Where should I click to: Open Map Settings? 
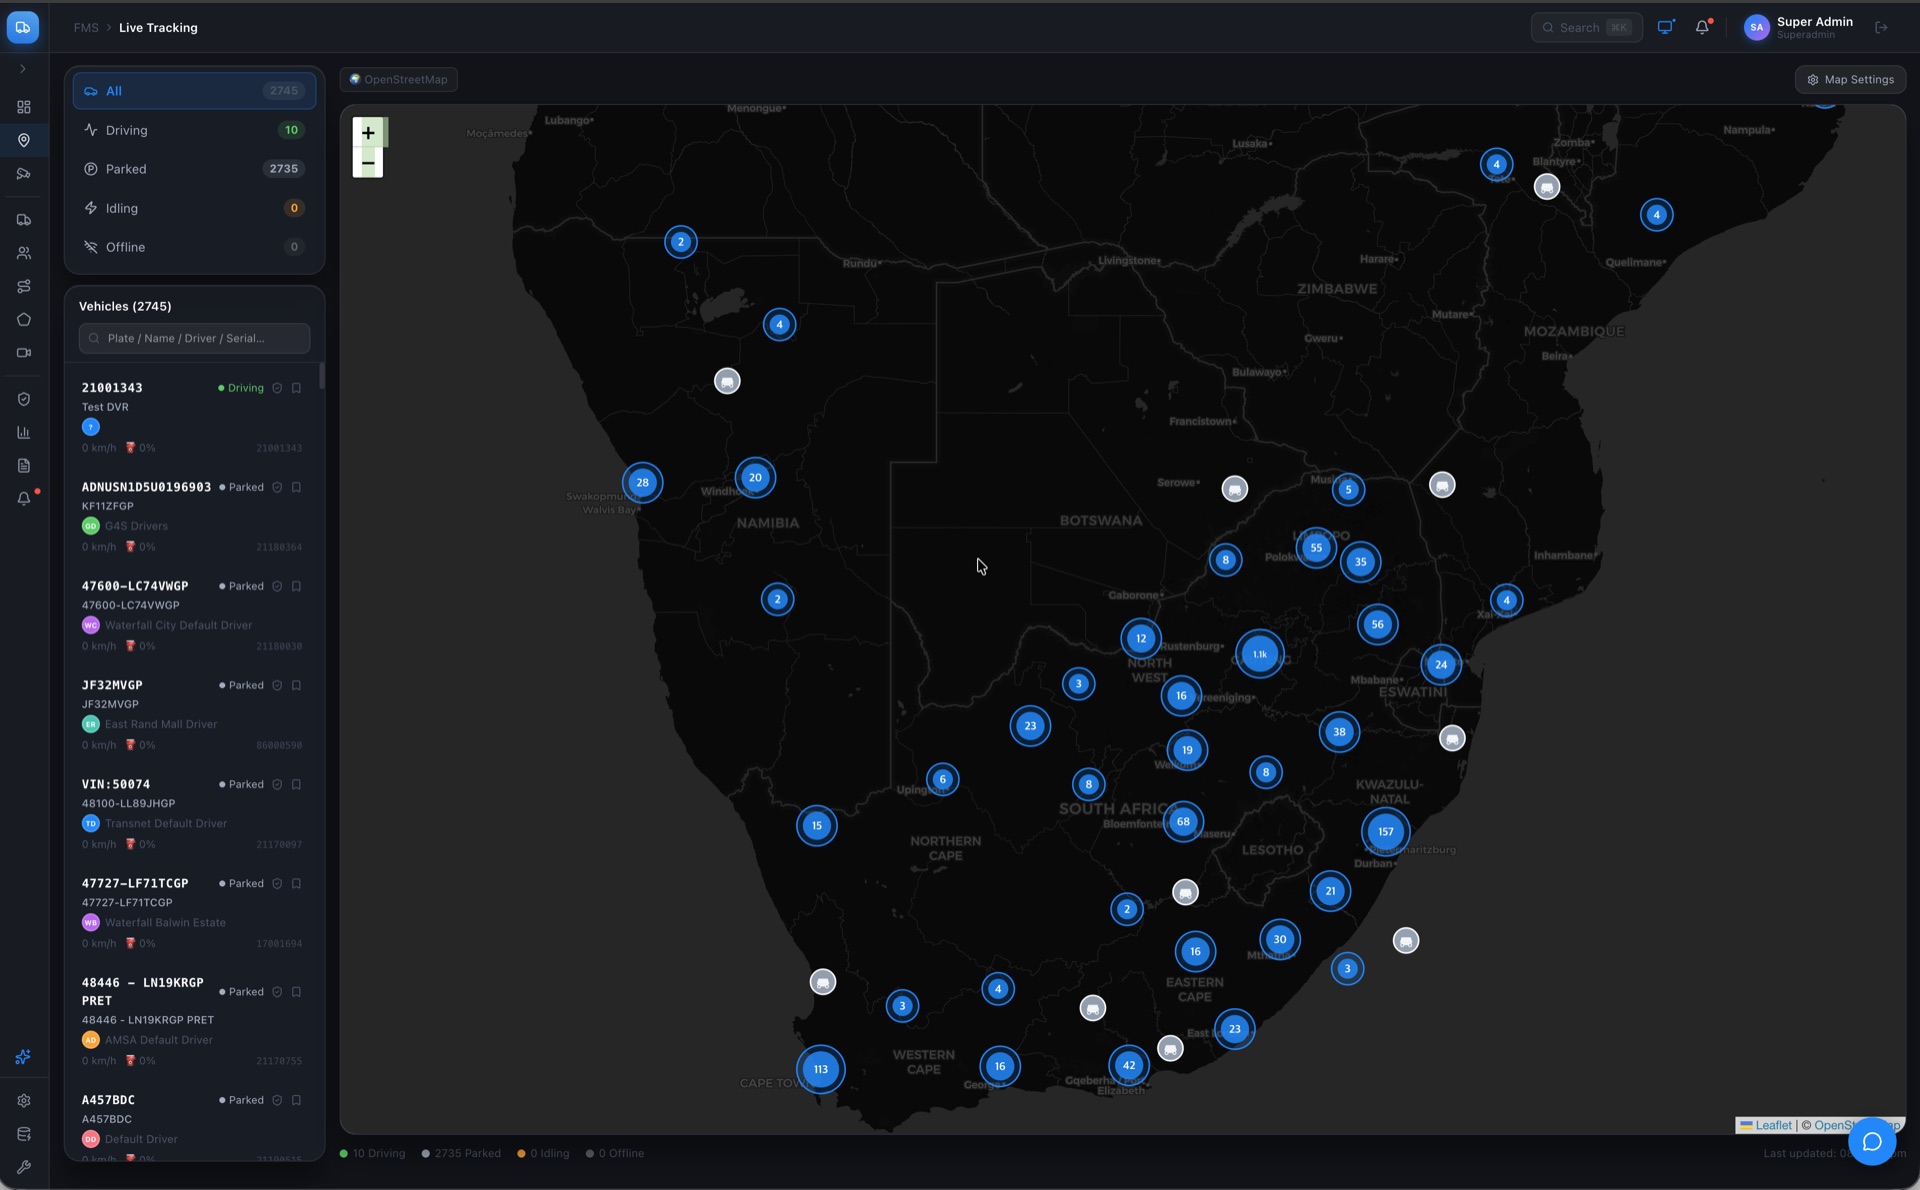point(1850,79)
